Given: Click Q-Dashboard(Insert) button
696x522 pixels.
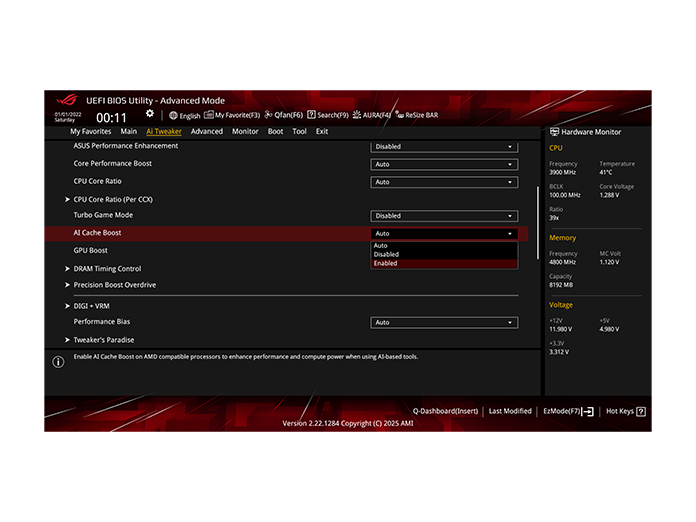Looking at the screenshot, I should click(x=445, y=411).
